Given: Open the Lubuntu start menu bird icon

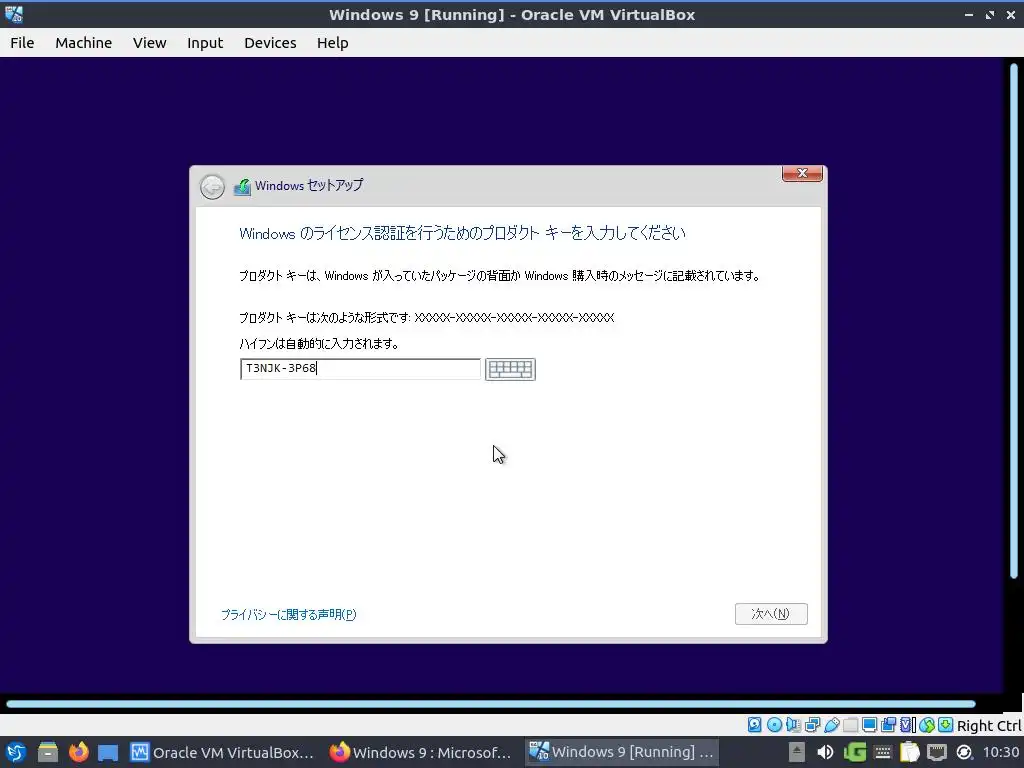Looking at the screenshot, I should coord(14,752).
